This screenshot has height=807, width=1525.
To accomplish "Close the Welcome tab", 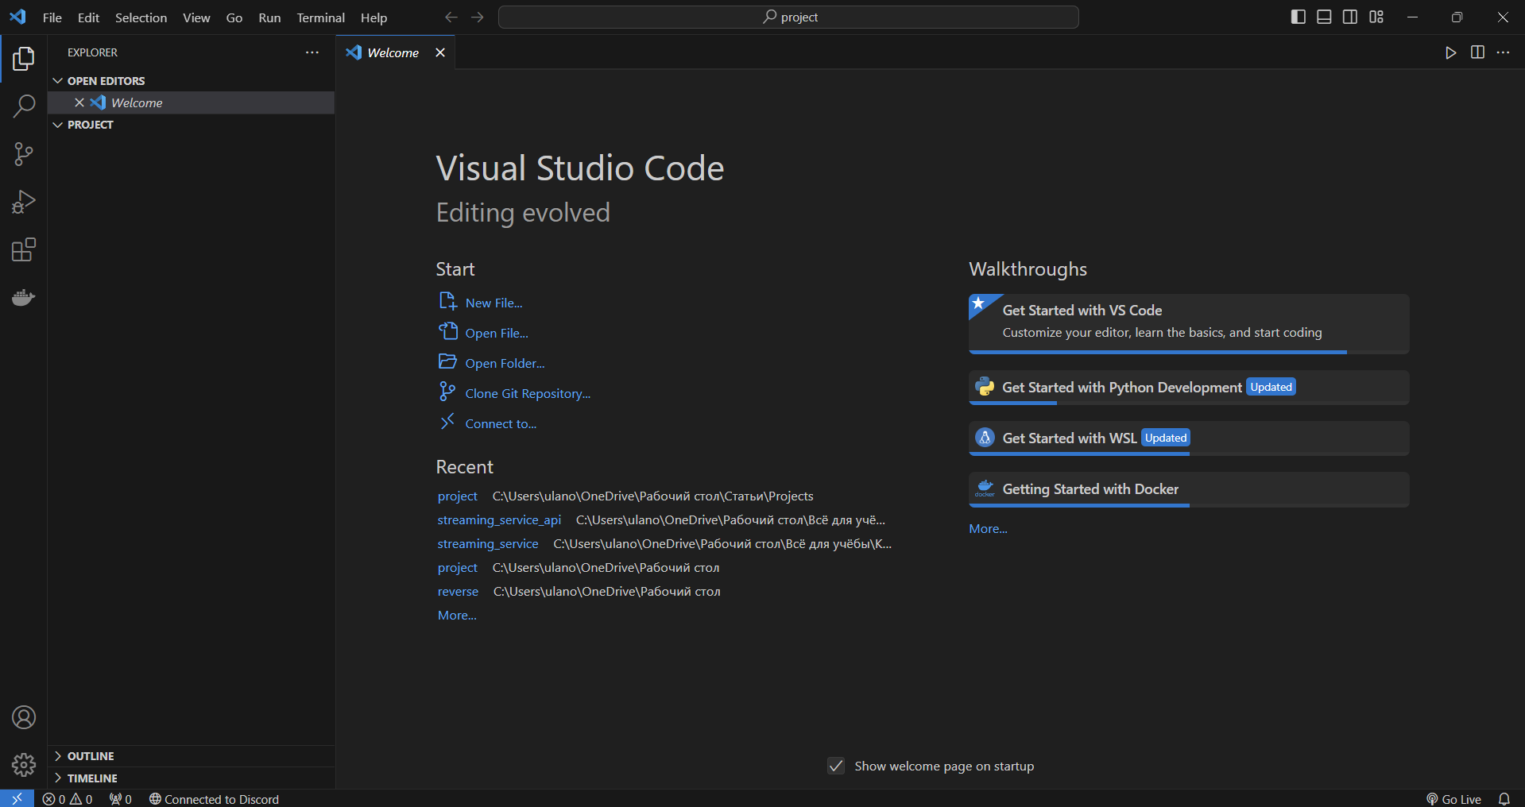I will pos(440,53).
